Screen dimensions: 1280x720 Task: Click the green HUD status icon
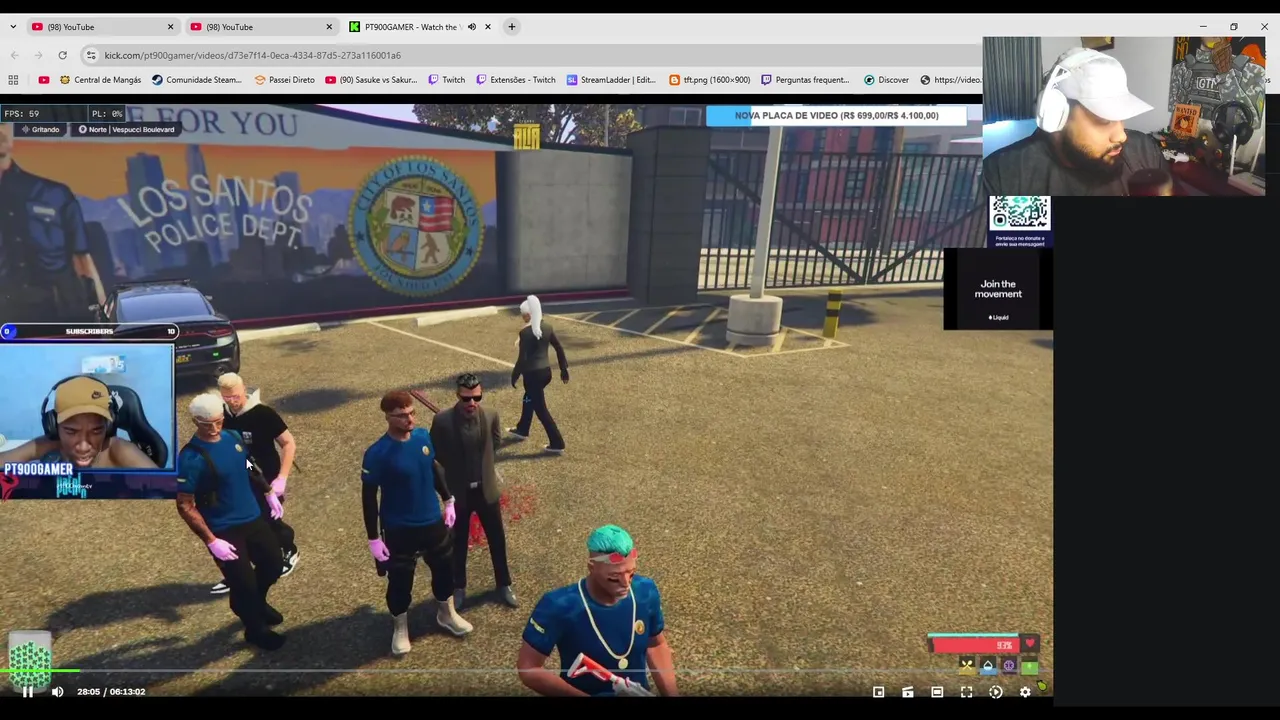pos(1030,666)
